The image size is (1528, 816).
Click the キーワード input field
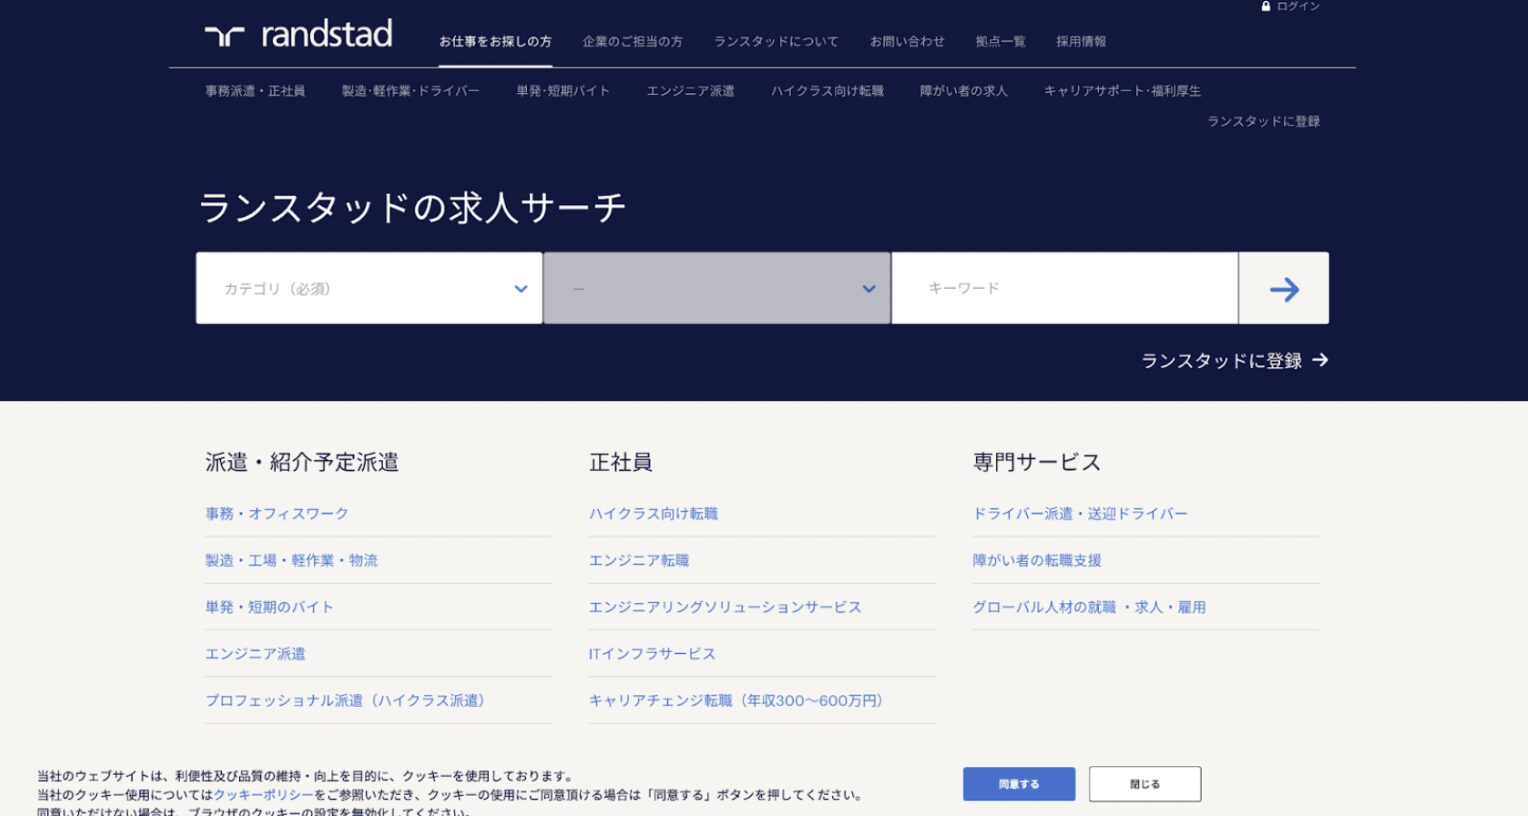pyautogui.click(x=1065, y=288)
